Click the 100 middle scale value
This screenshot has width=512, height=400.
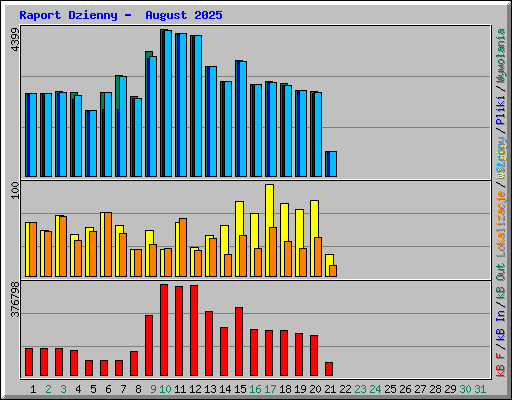(15, 191)
